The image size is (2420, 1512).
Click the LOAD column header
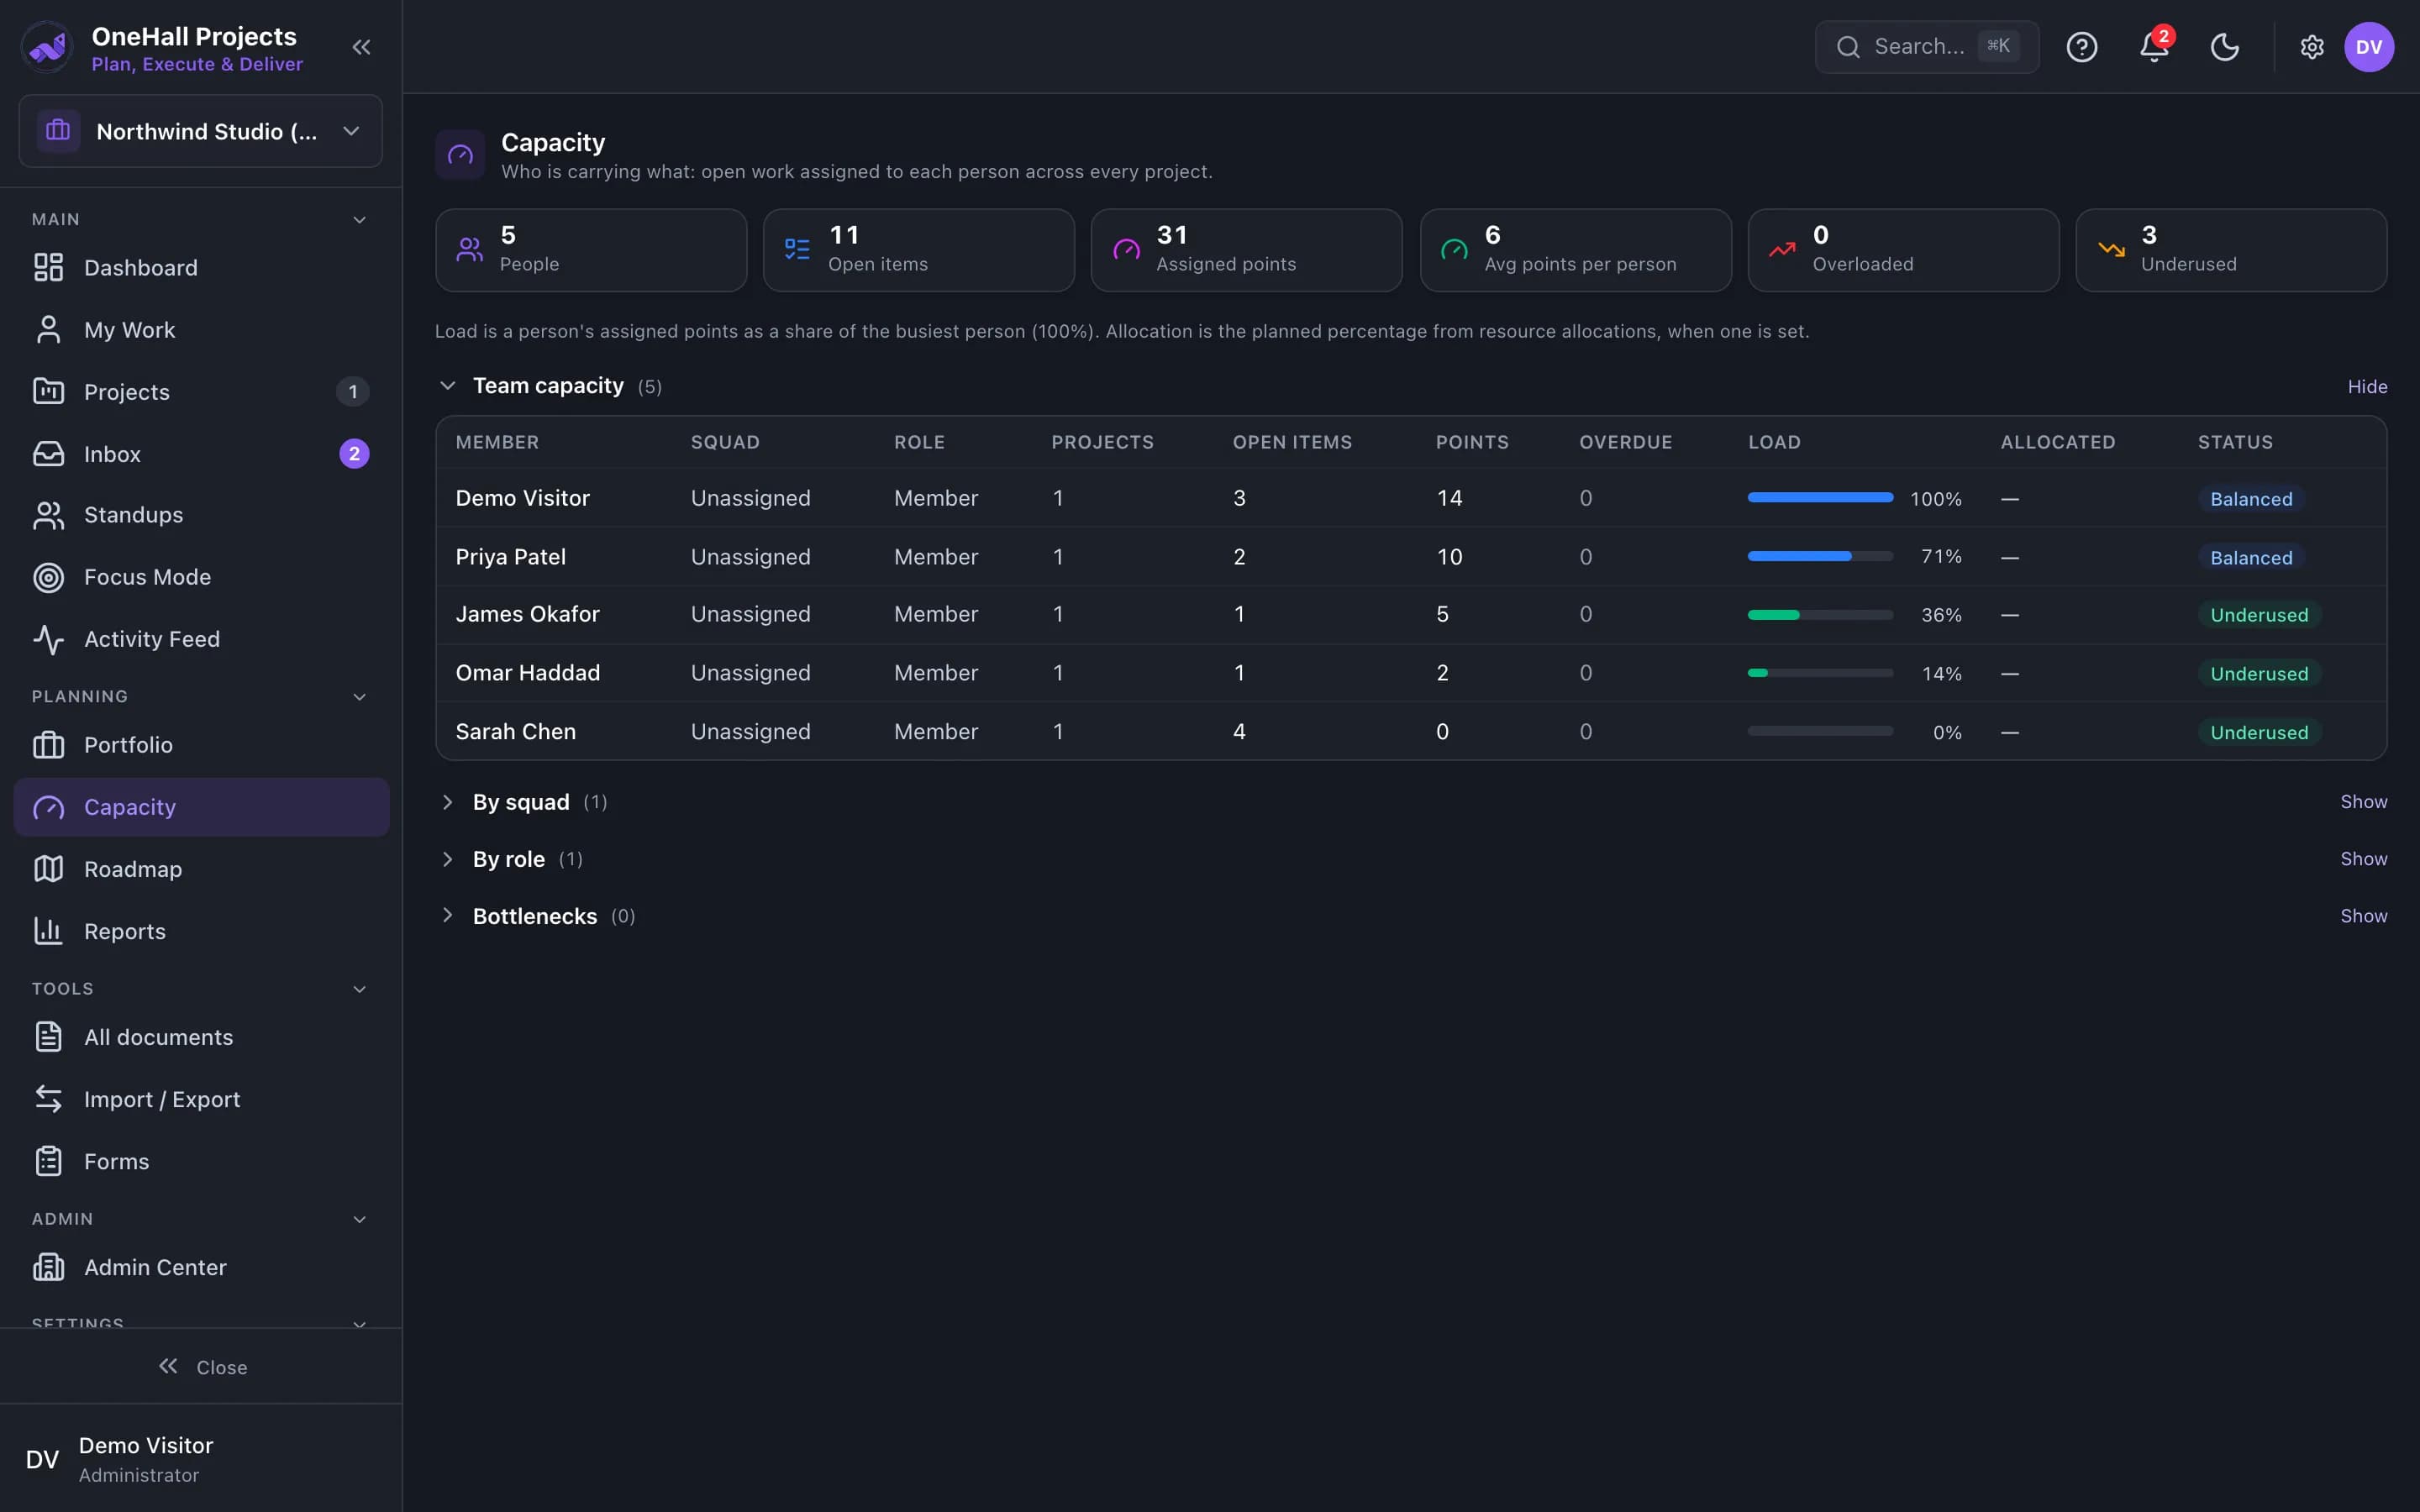(1774, 442)
